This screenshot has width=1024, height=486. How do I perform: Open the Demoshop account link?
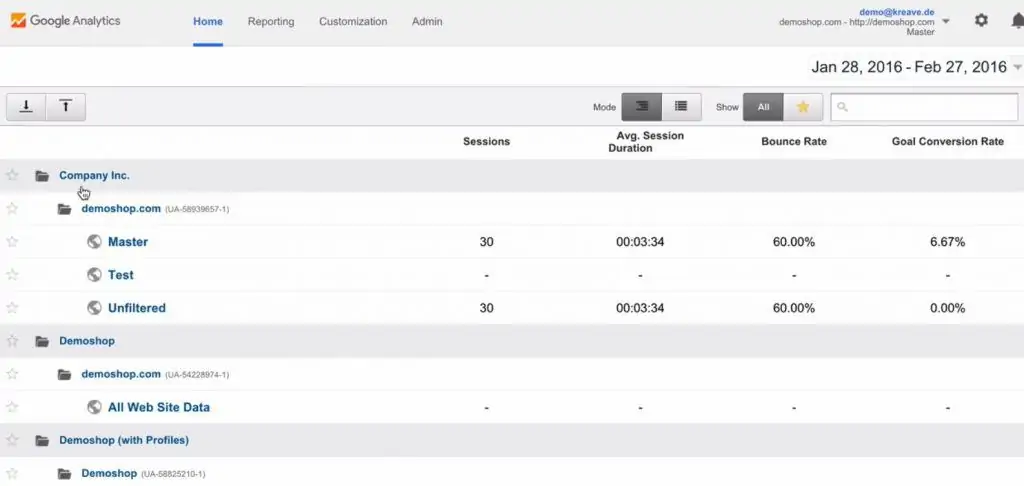(x=87, y=341)
